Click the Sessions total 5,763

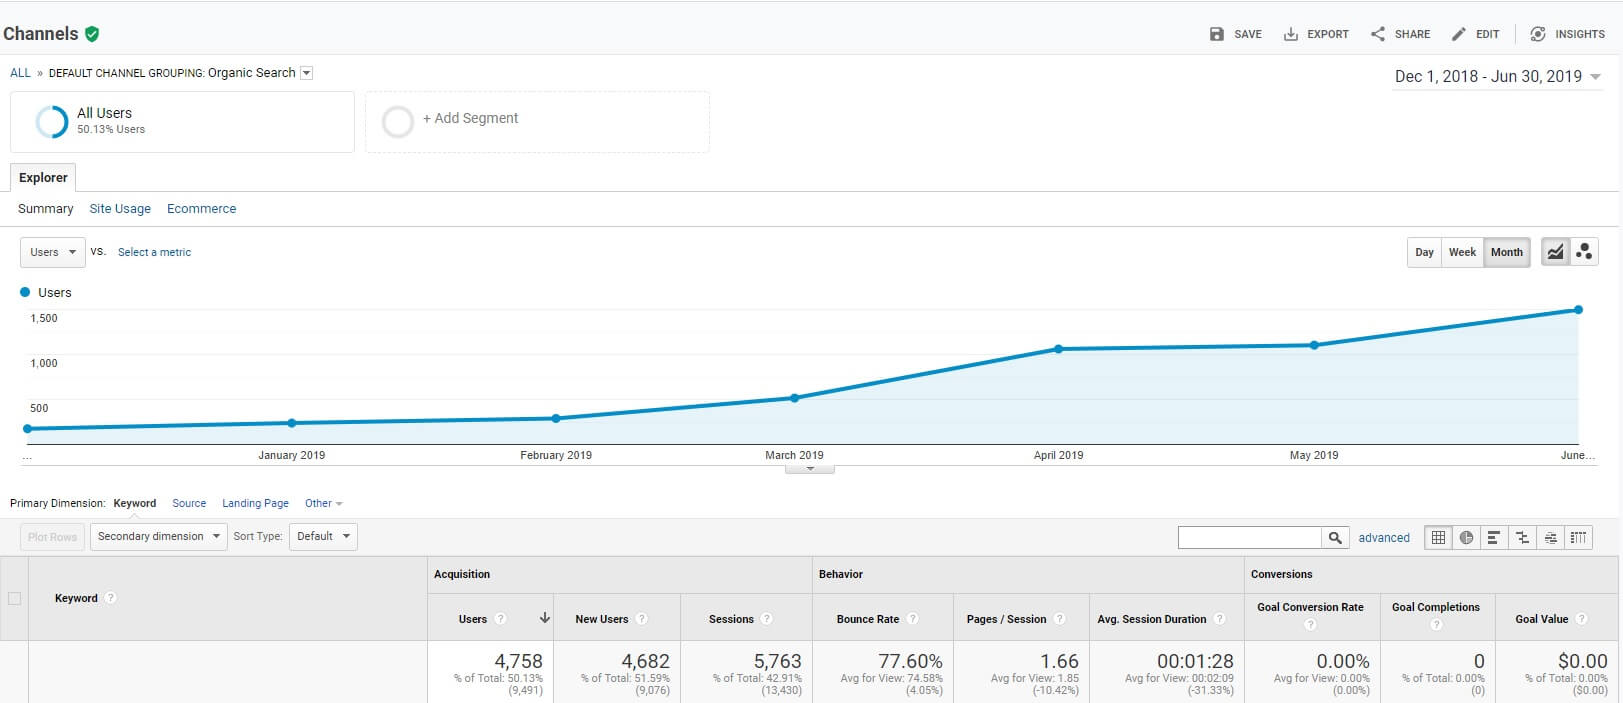click(x=777, y=661)
